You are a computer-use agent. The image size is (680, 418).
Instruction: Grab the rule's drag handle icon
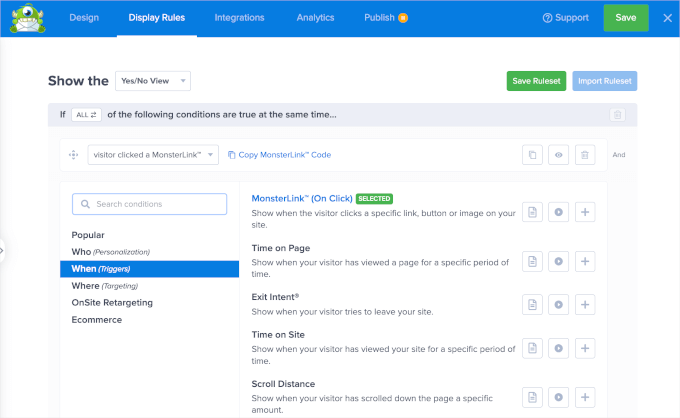click(x=73, y=155)
